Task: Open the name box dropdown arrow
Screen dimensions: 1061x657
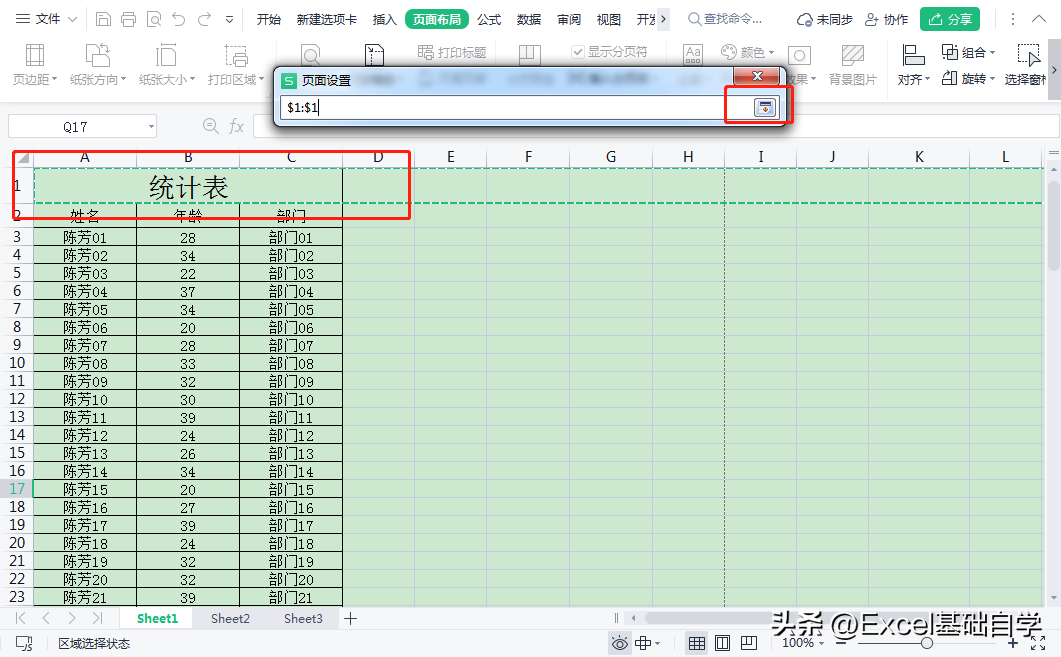Action: point(151,126)
